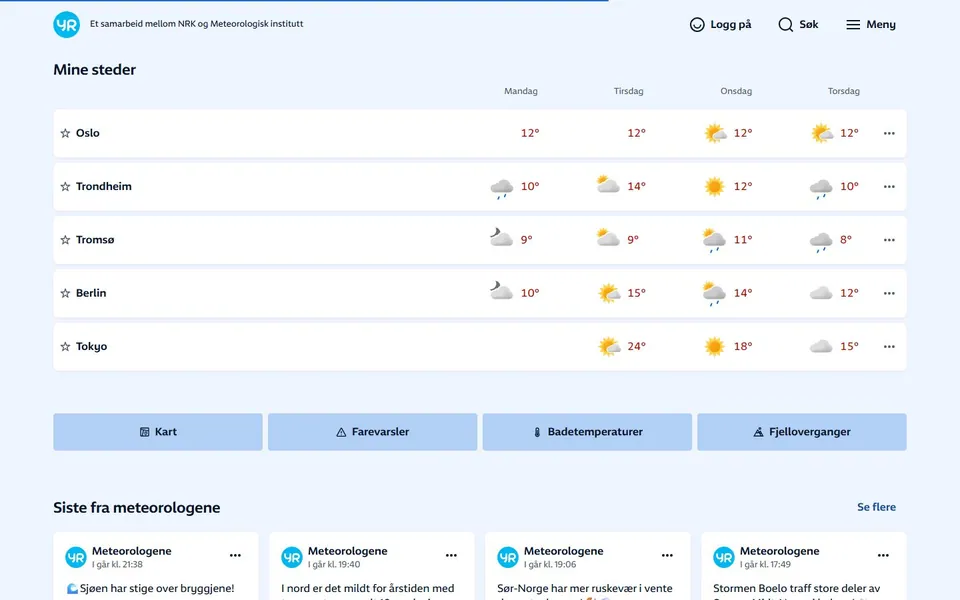Open the Kart map button

tap(158, 432)
